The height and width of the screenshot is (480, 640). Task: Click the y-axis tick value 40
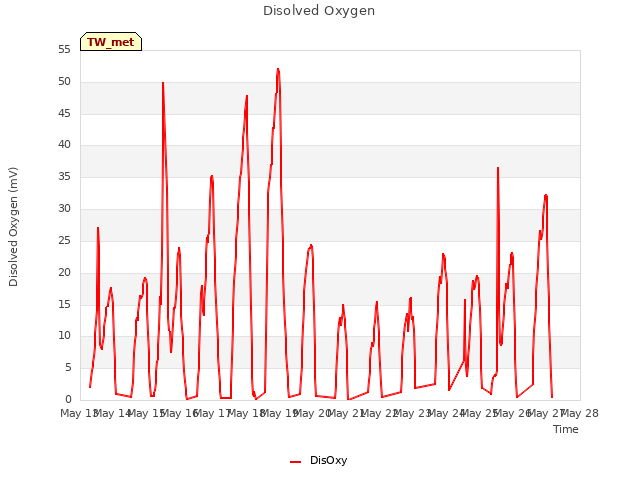point(64,144)
